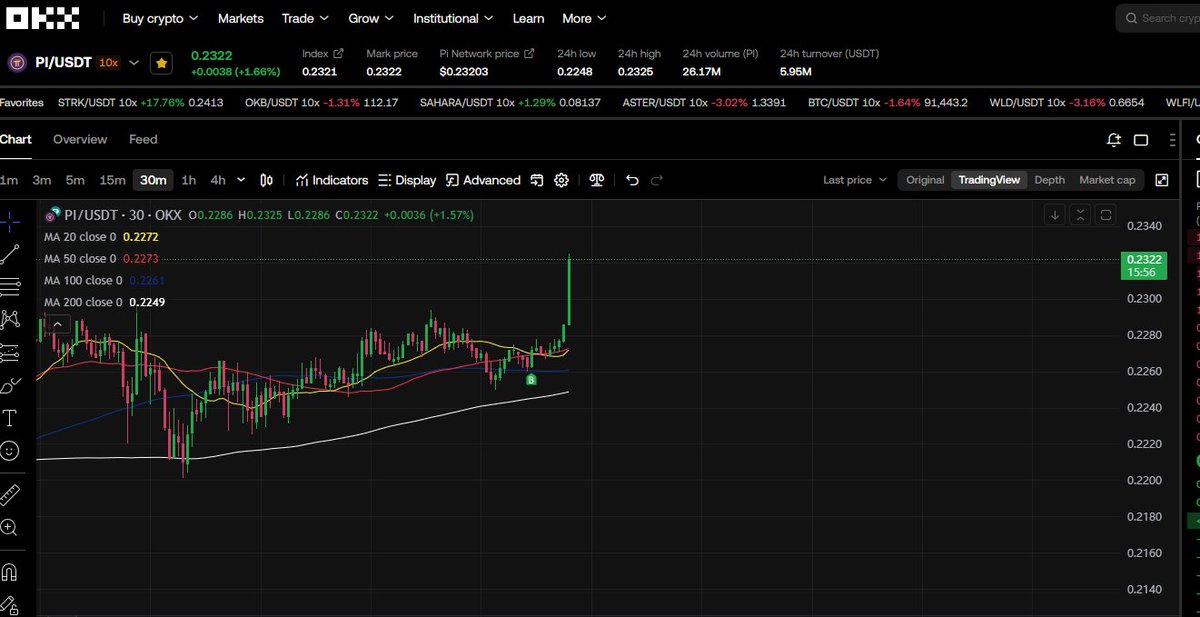1200x617 pixels.
Task: Toggle lock all drawings pencil icon
Action: 10,605
